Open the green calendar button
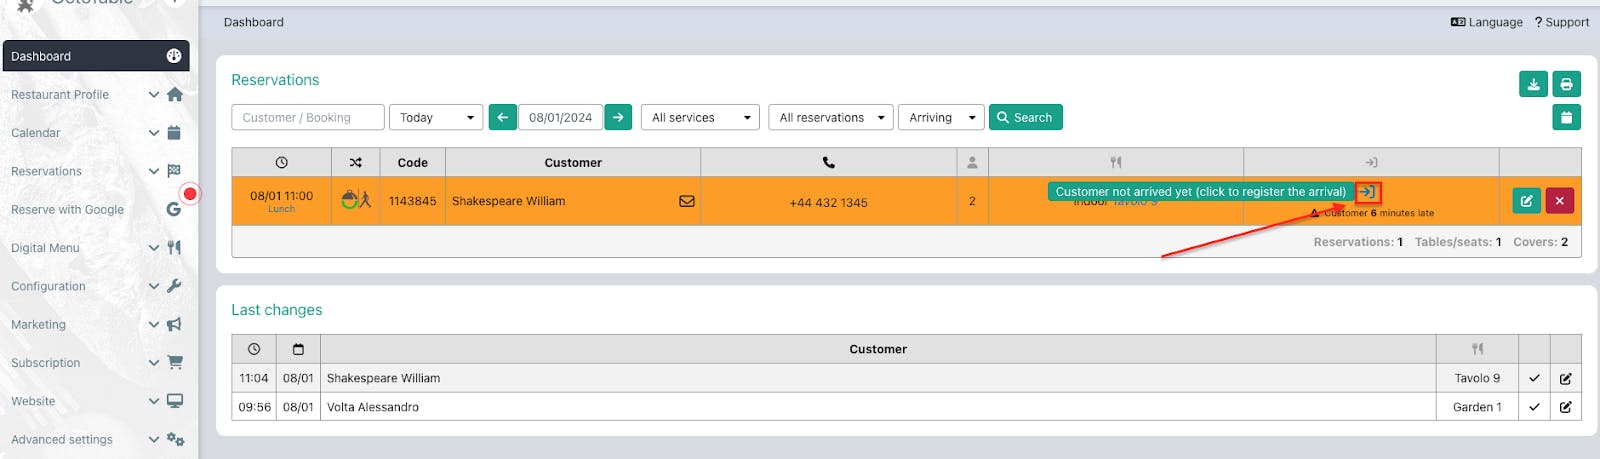Image resolution: width=1600 pixels, height=459 pixels. (1566, 118)
